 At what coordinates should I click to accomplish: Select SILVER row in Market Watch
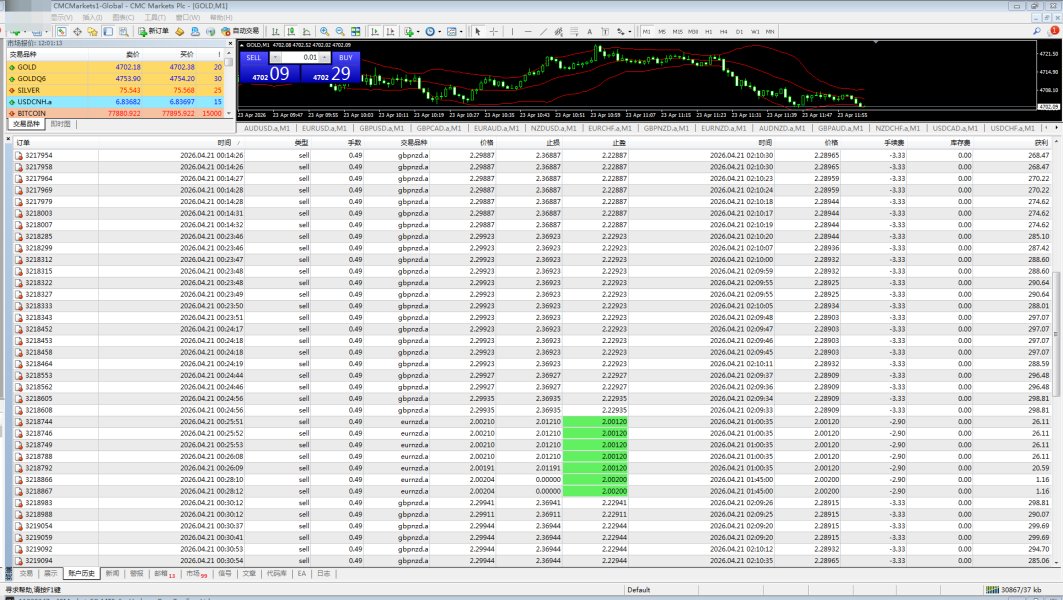point(115,90)
